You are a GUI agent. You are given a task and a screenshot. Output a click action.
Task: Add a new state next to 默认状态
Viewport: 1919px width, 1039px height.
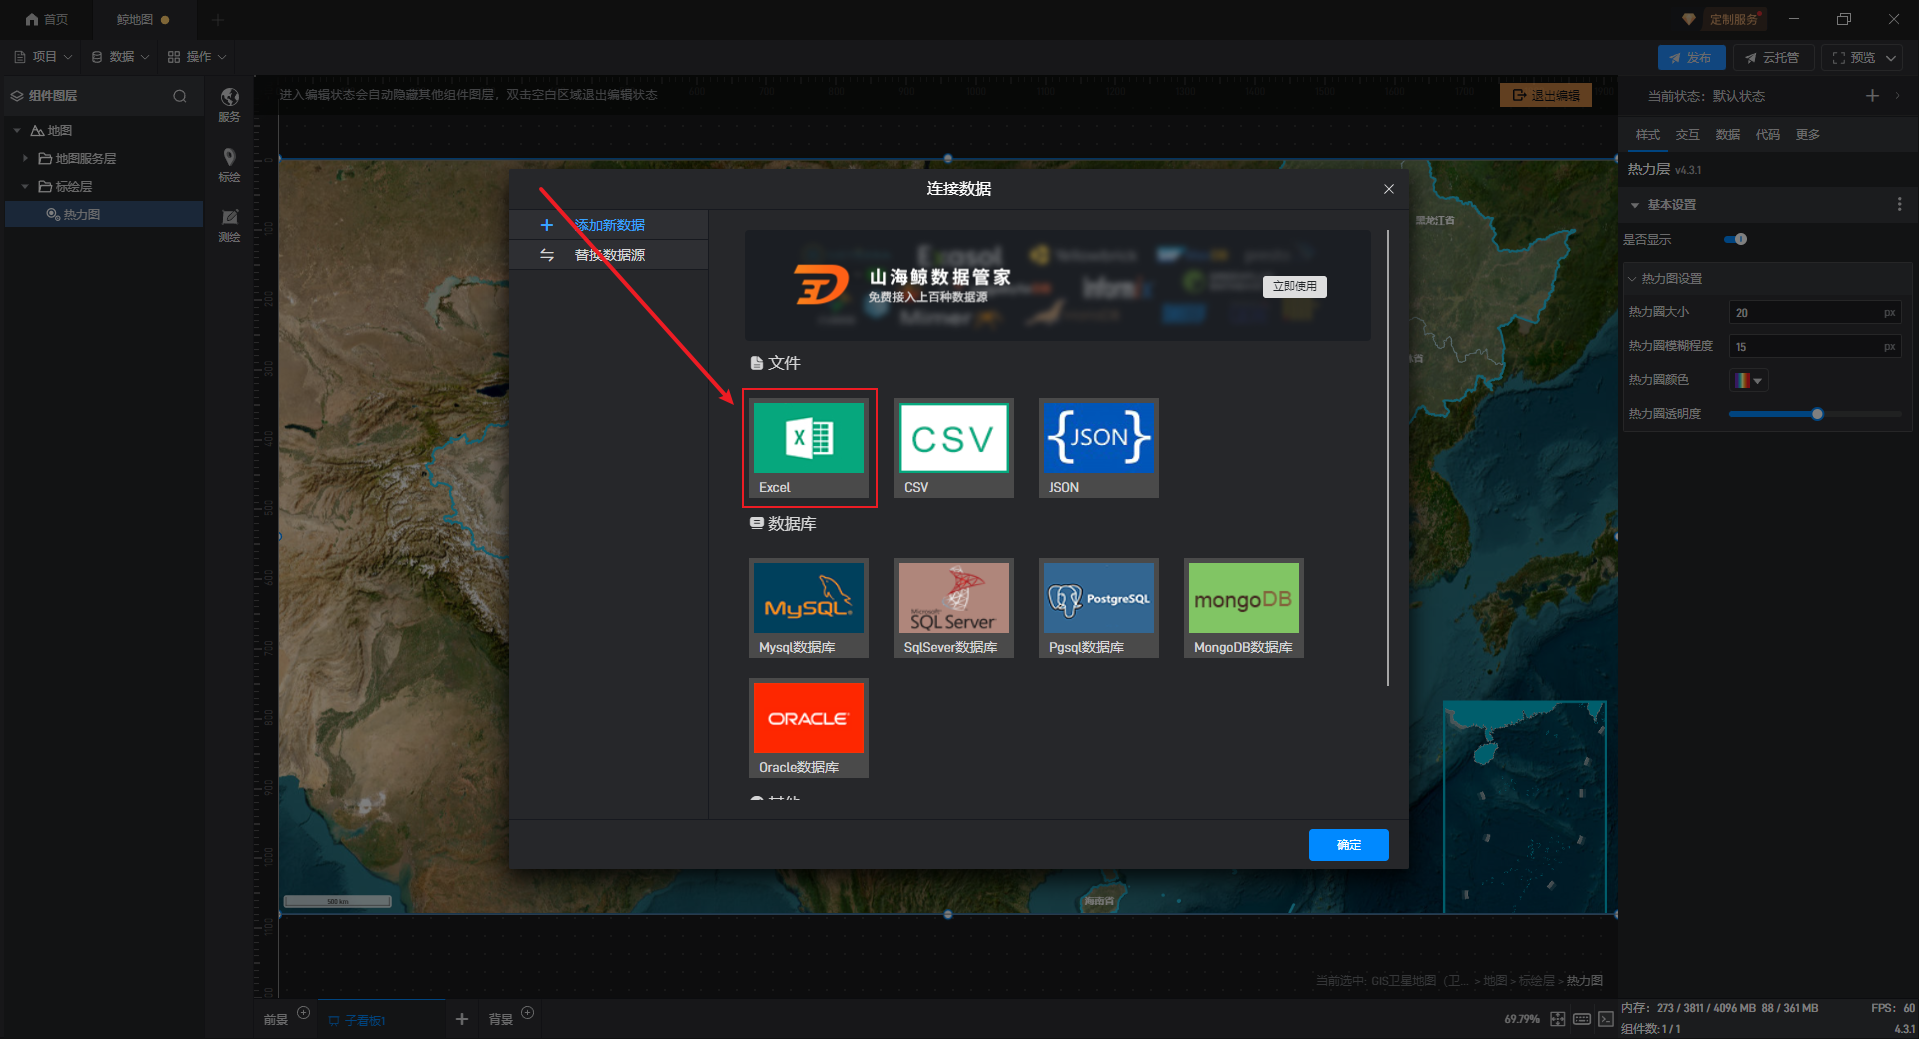[x=1872, y=96]
